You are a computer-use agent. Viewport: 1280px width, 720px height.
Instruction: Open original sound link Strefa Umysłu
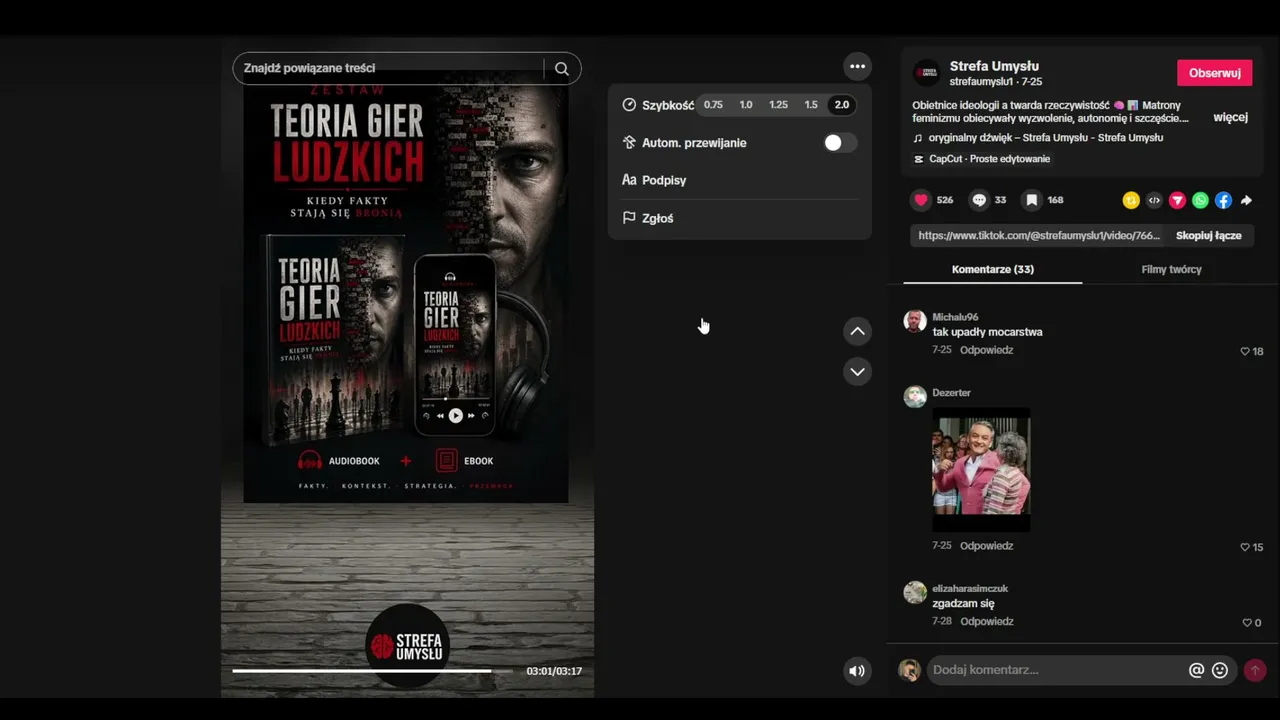point(1046,138)
